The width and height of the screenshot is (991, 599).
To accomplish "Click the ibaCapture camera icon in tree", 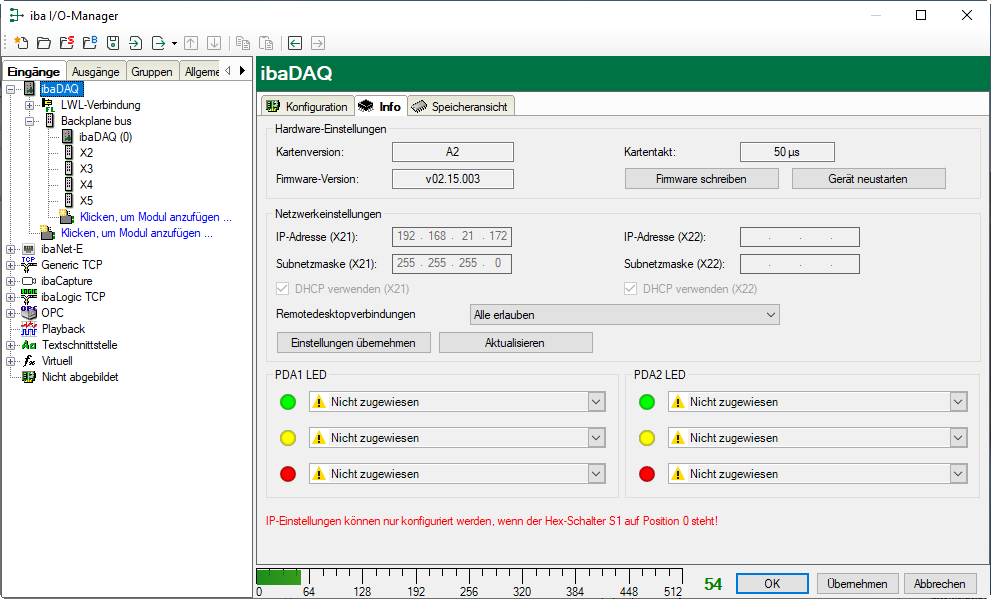I will (29, 281).
